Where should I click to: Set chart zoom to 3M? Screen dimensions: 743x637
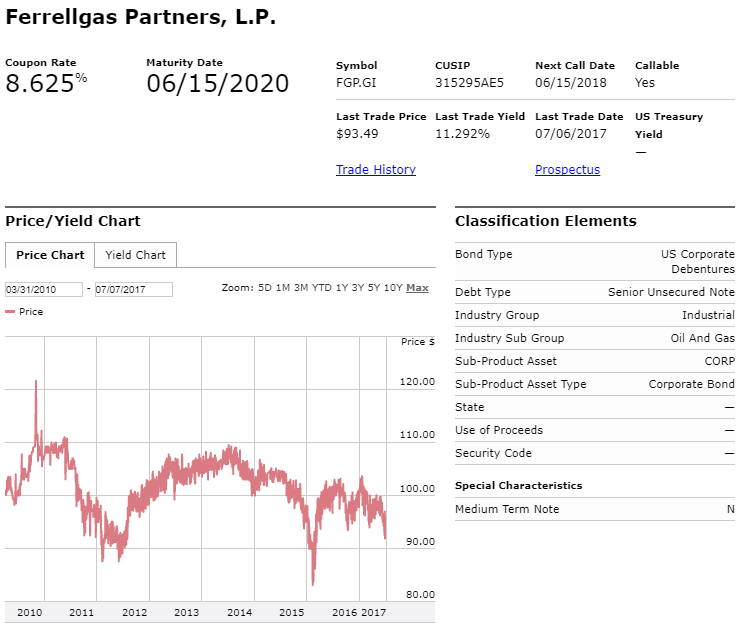301,288
